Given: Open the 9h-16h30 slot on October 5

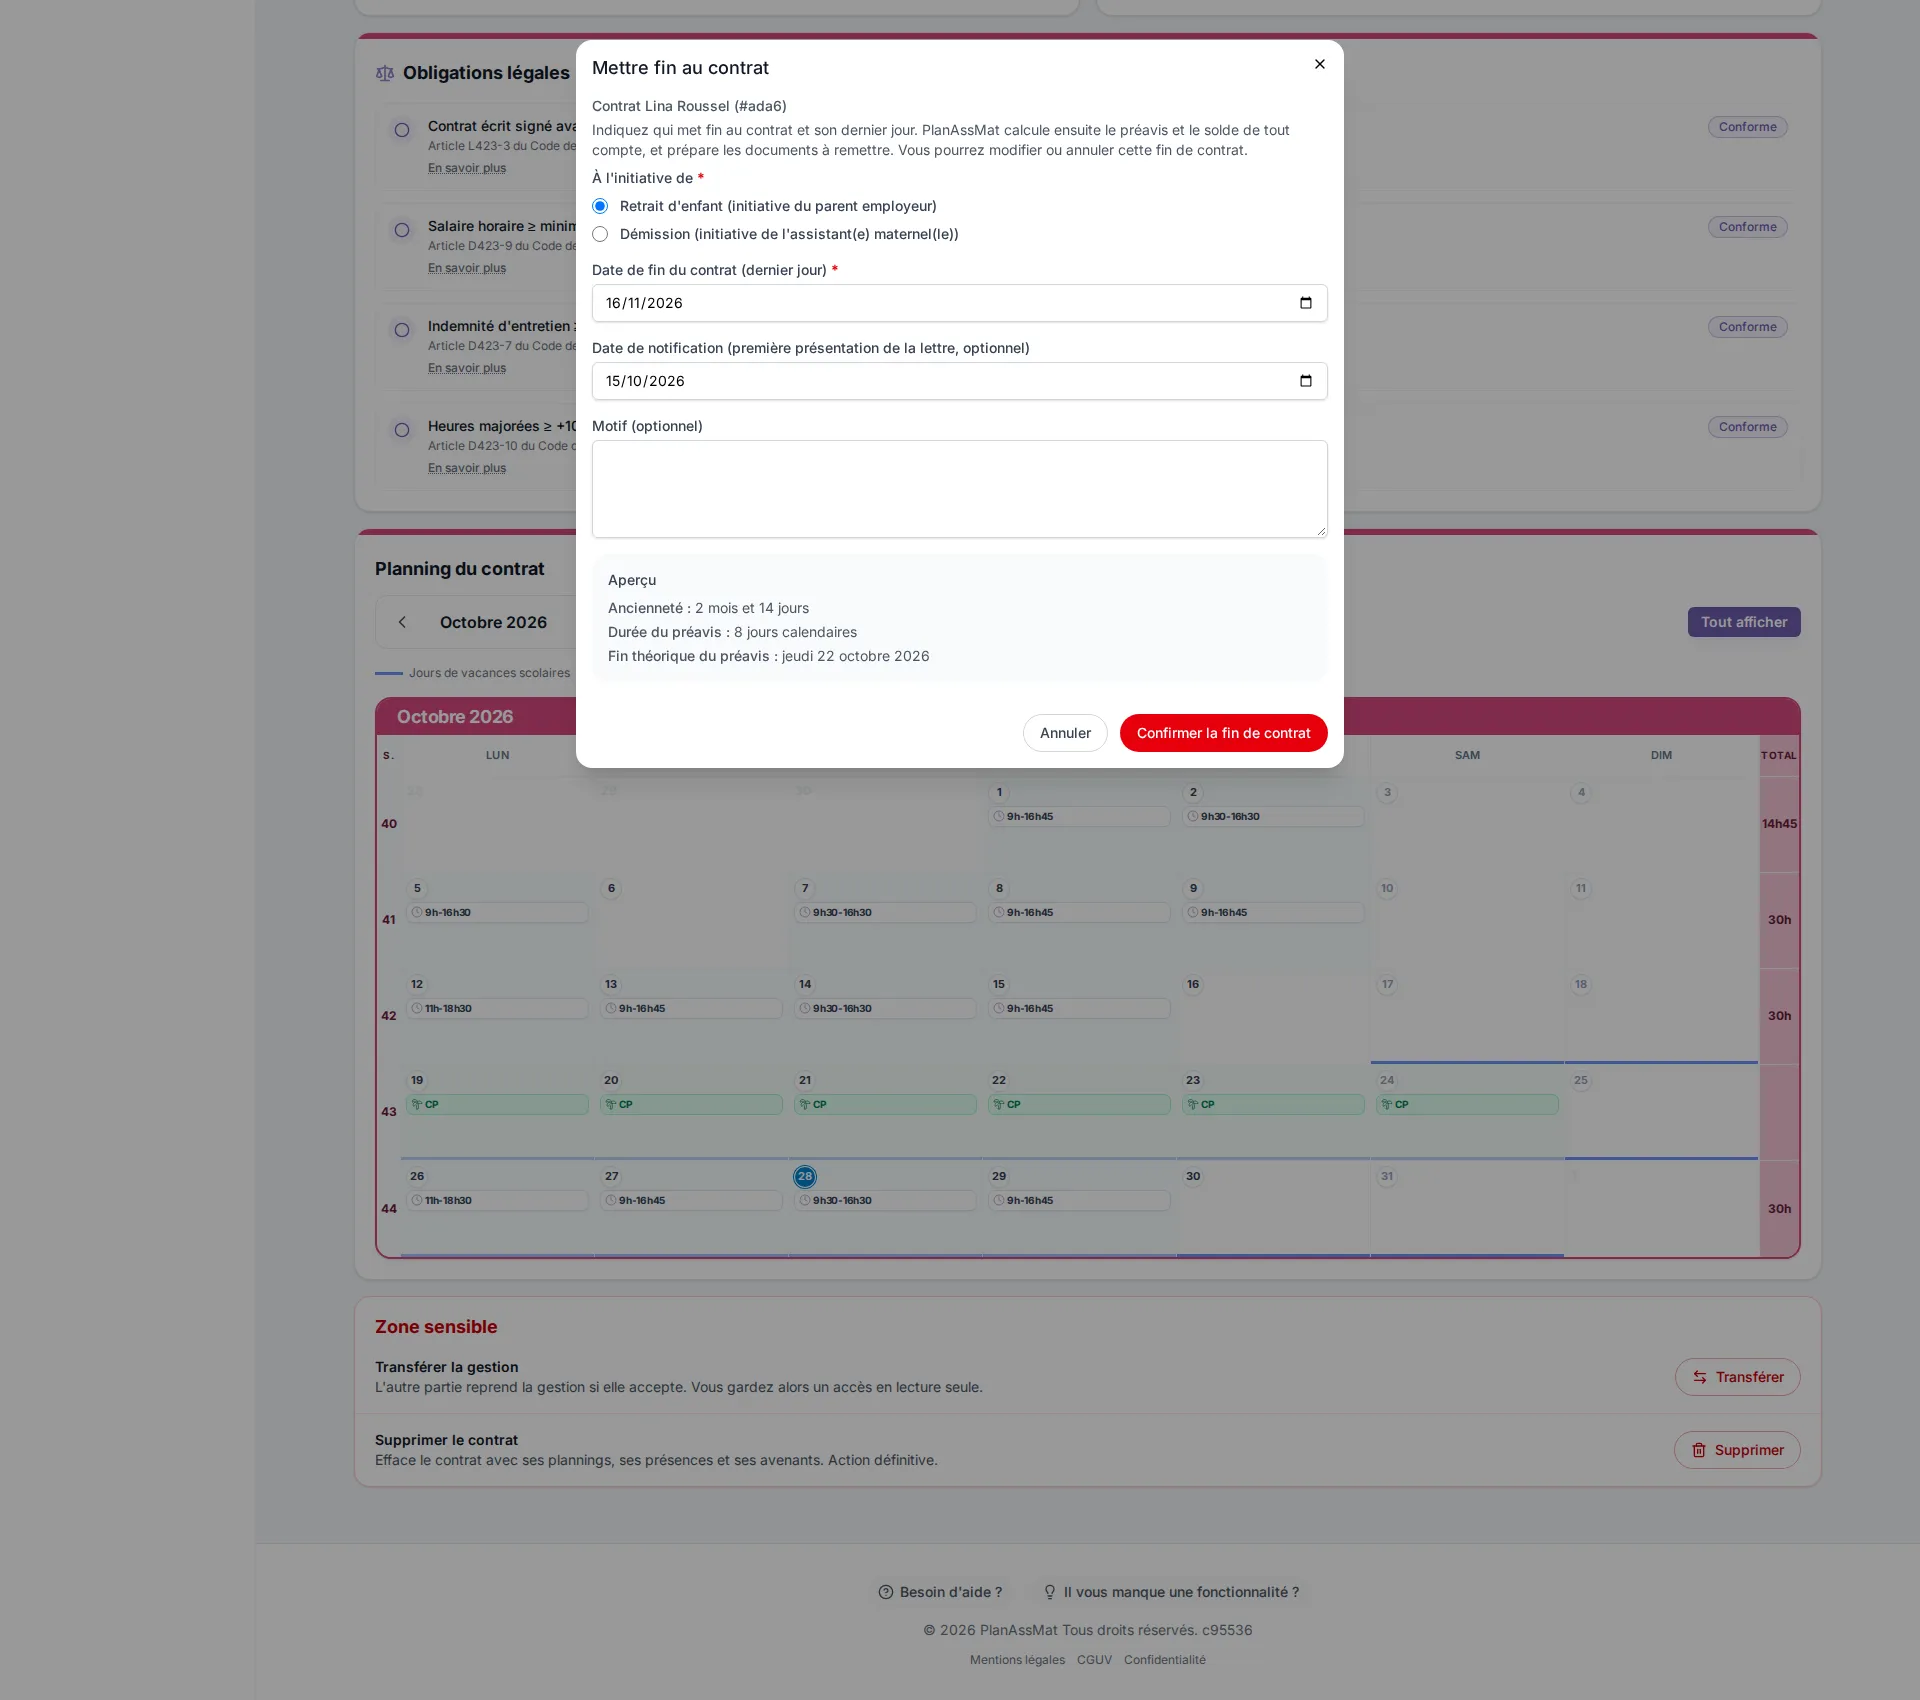Looking at the screenshot, I should [x=497, y=913].
